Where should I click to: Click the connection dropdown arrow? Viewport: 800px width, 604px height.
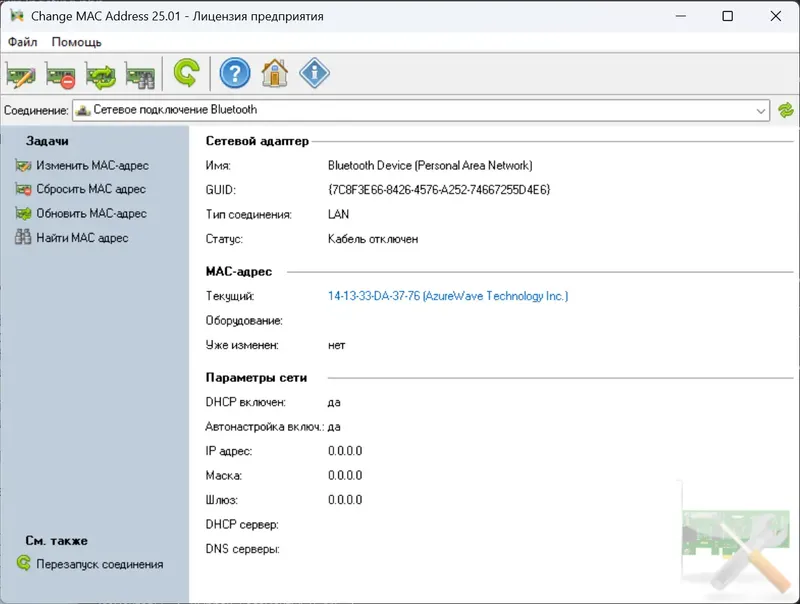(x=762, y=110)
